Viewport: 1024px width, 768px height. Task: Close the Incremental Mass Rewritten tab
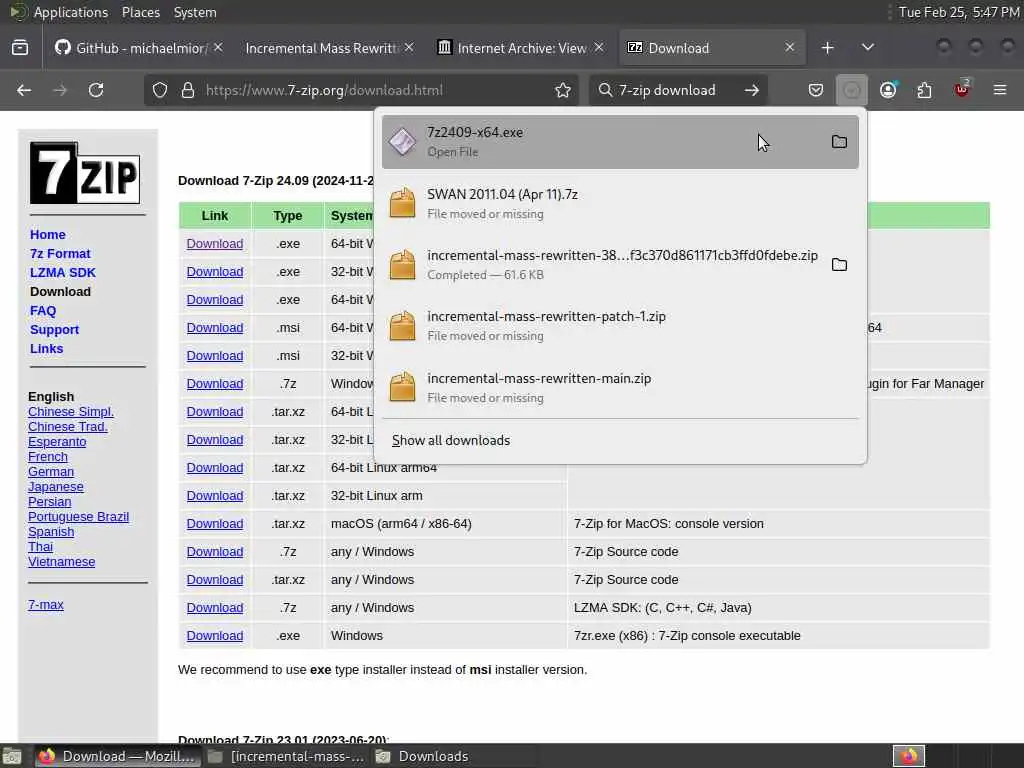pos(409,48)
